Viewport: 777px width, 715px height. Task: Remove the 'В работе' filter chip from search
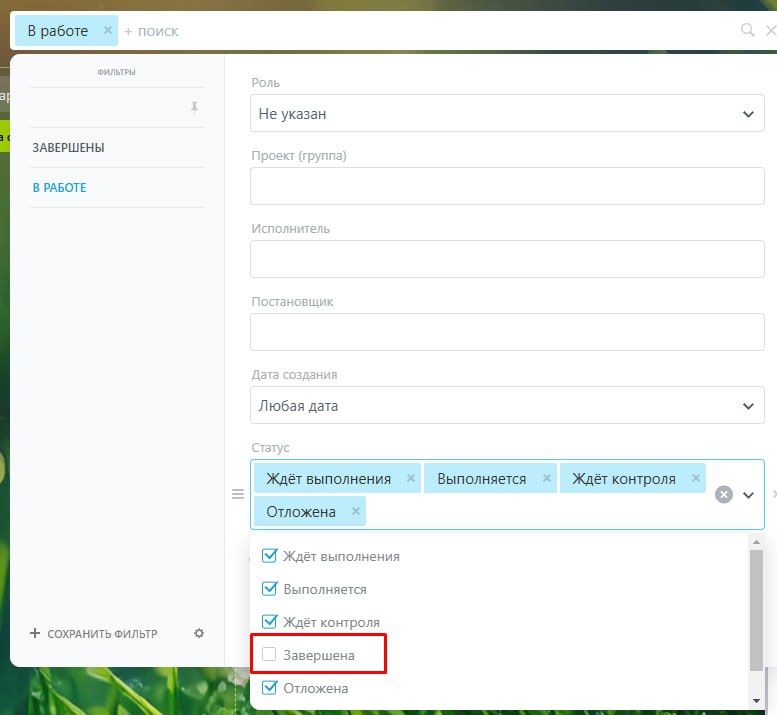108,30
